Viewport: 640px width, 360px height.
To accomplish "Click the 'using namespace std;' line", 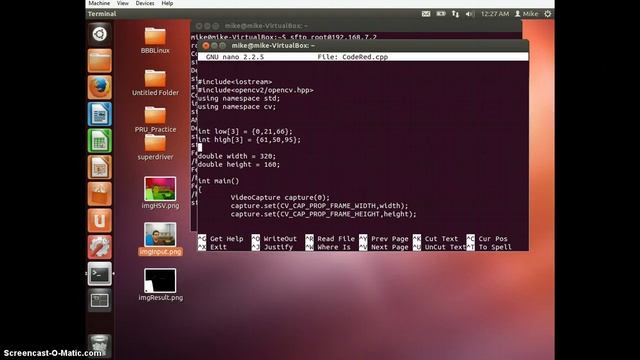I will pos(239,98).
